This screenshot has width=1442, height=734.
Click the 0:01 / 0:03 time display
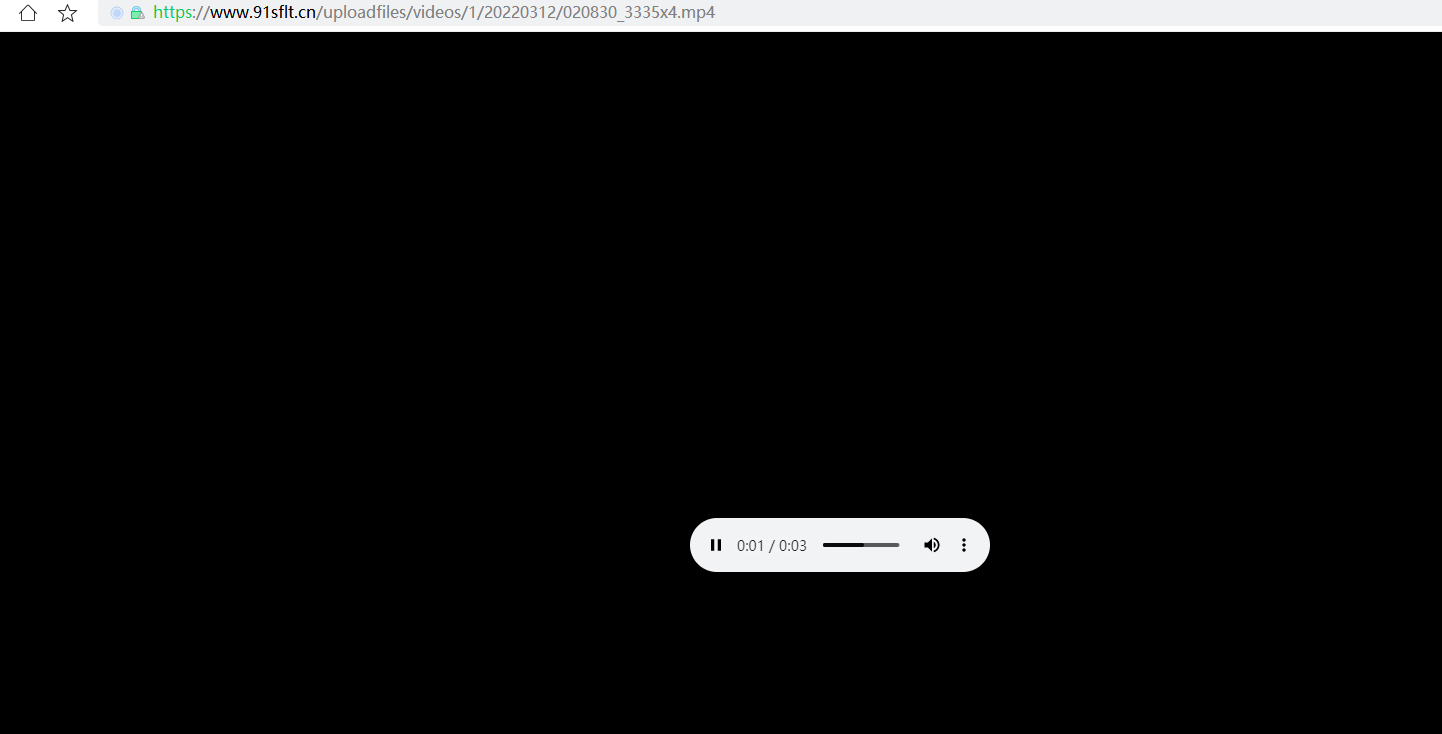pos(772,546)
